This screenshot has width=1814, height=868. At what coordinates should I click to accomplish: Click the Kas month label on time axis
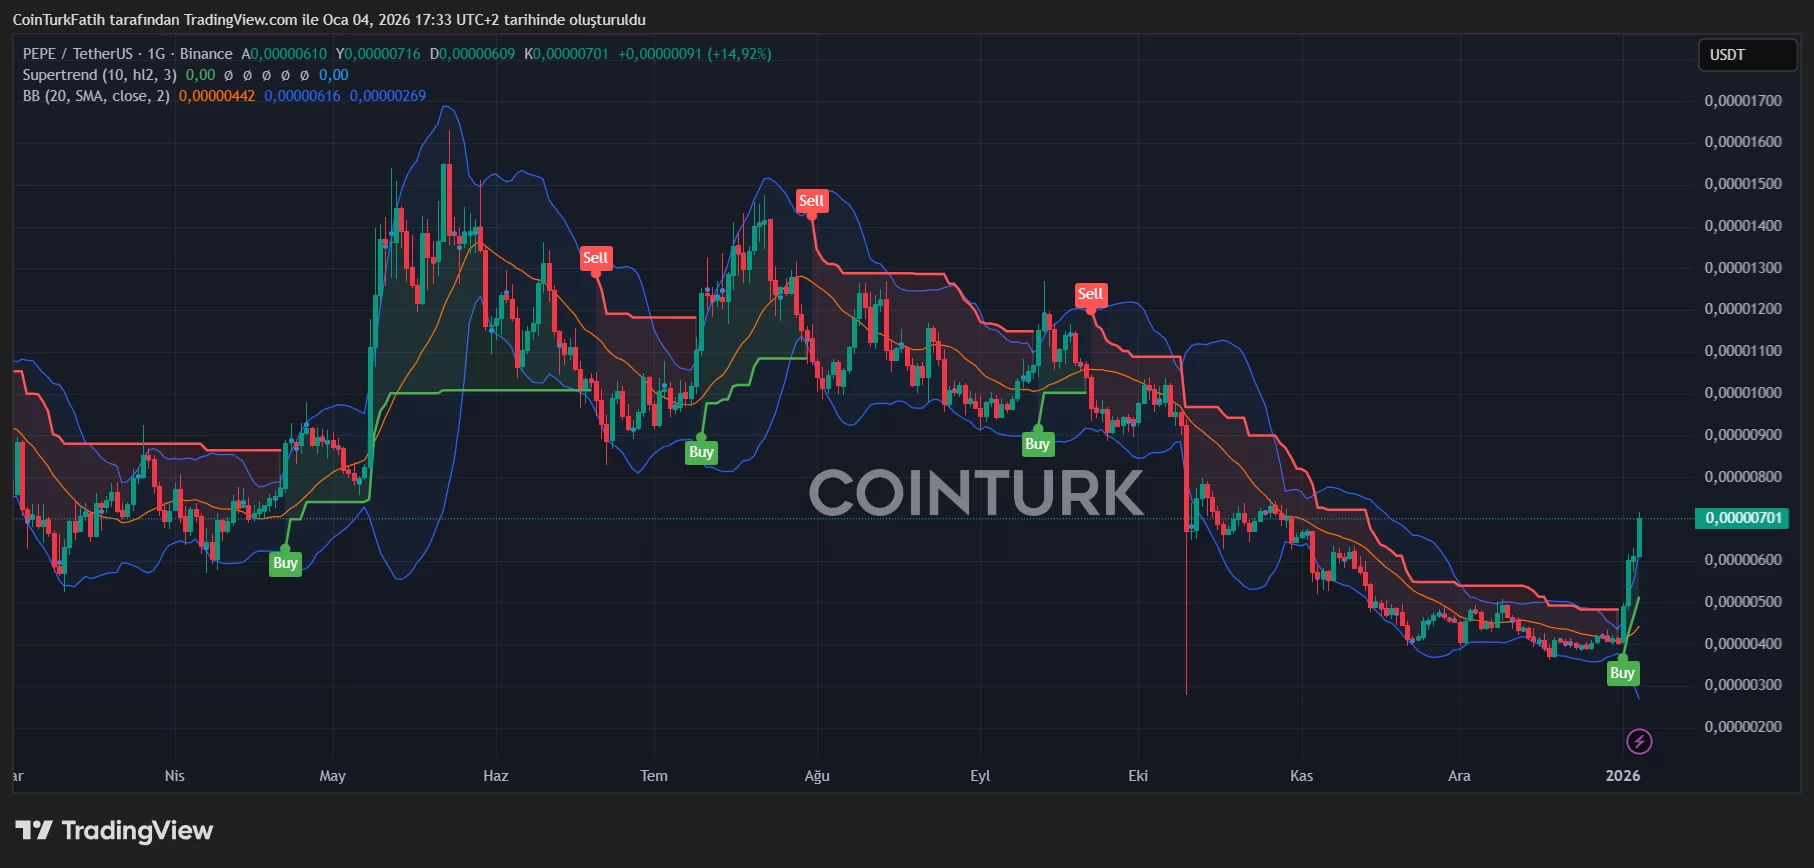1301,776
